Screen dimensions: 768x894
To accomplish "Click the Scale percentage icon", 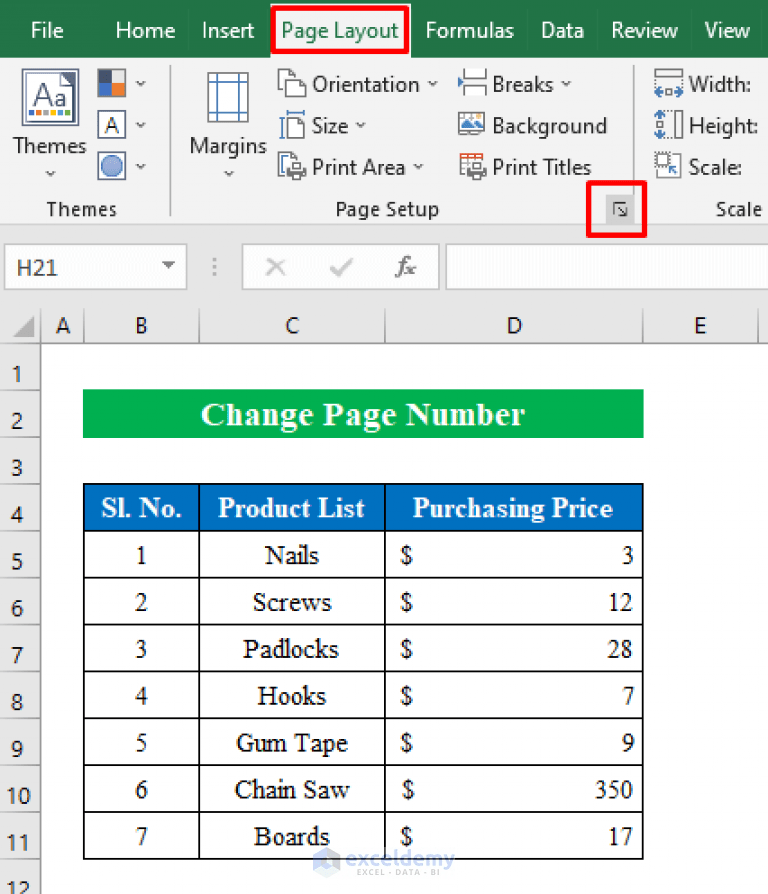I will point(668,166).
